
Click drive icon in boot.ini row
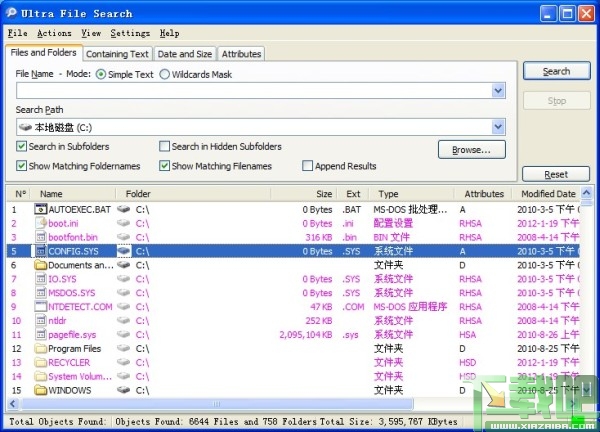pyautogui.click(x=124, y=223)
